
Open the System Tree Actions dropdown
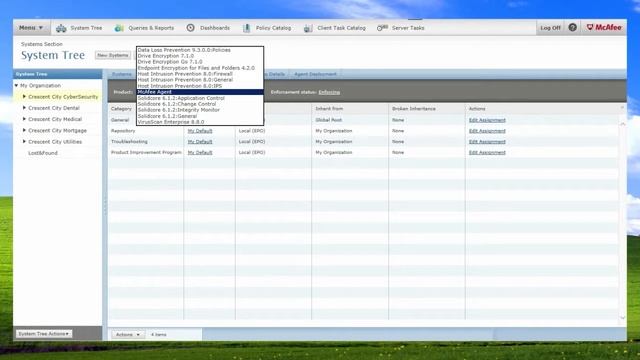click(x=44, y=334)
